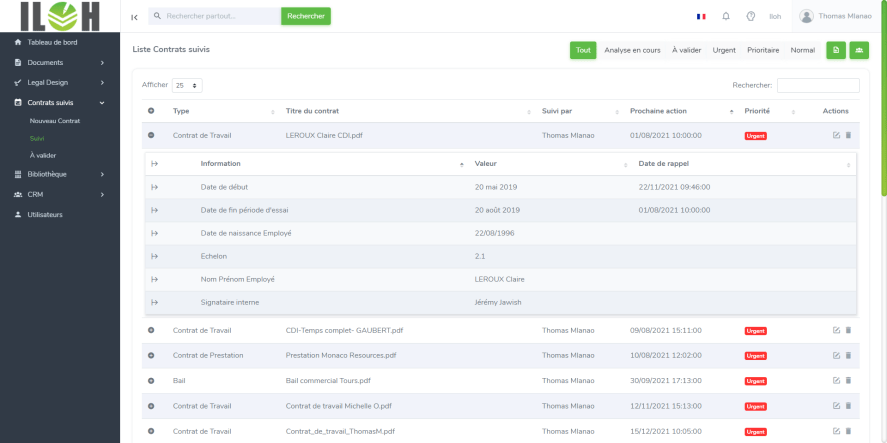Change language via the French flag
Image resolution: width=887 pixels, height=443 pixels.
coord(700,16)
